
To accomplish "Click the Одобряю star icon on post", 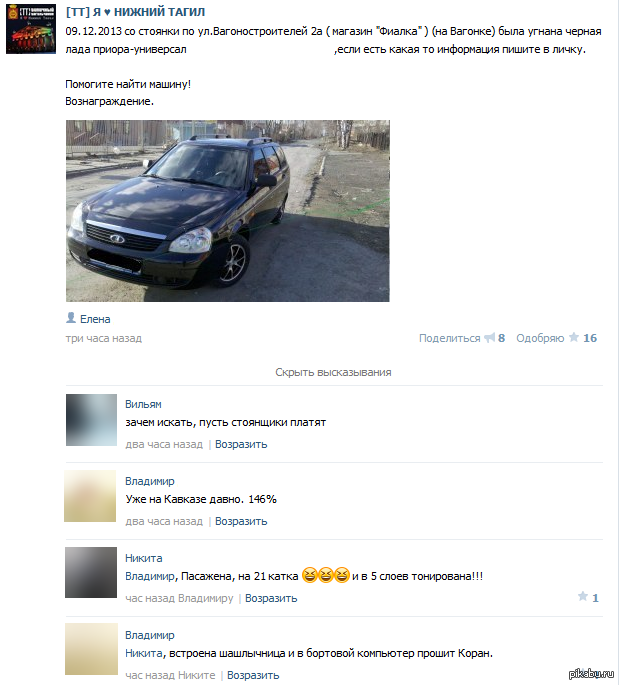I will tap(574, 337).
